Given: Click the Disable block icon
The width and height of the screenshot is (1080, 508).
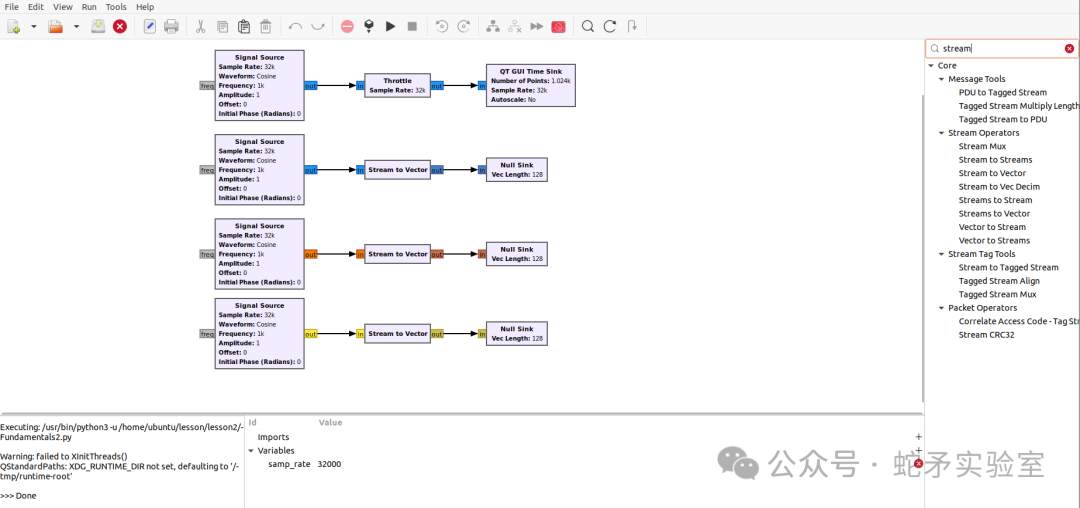Looking at the screenshot, I should pos(515,27).
